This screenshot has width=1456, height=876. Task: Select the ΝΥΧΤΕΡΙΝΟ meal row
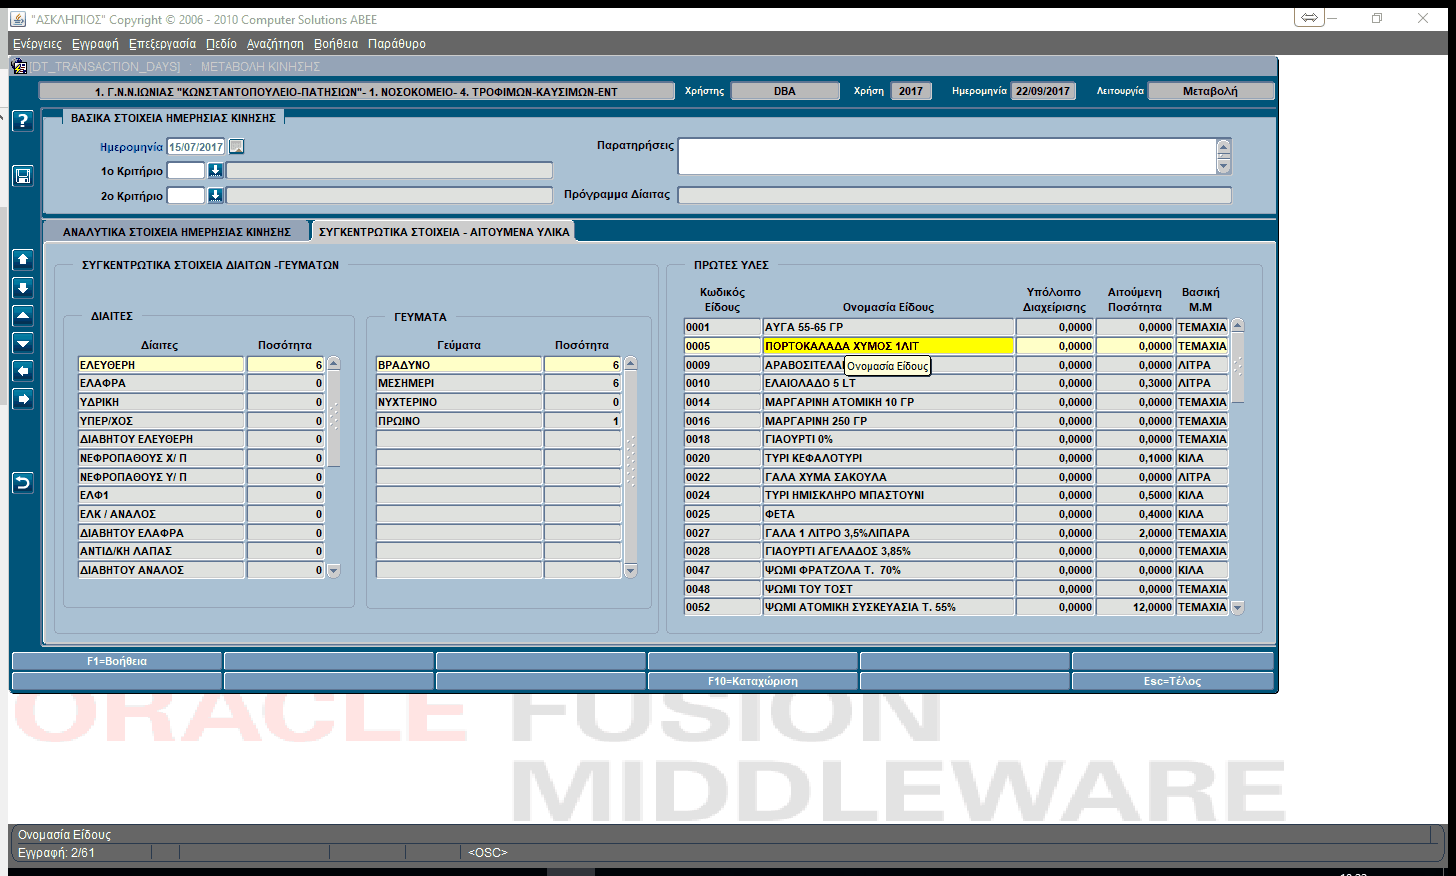[x=459, y=402]
